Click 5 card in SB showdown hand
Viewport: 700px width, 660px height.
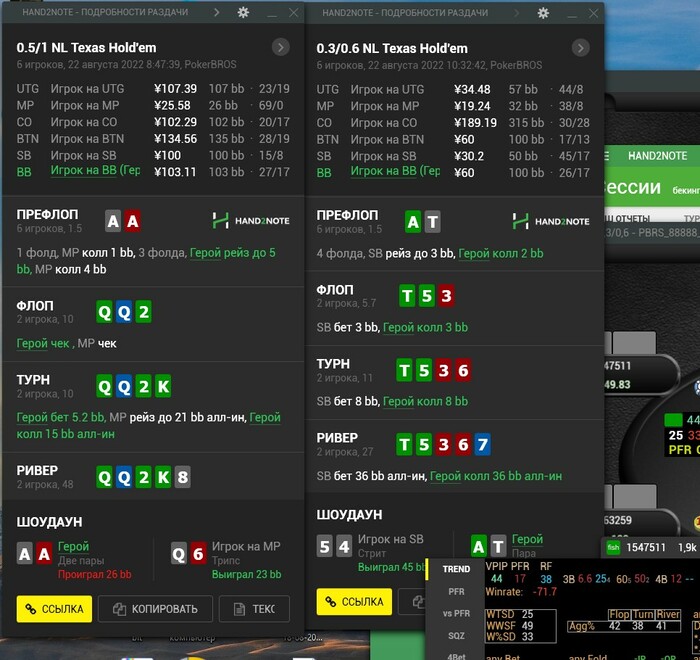tap(325, 546)
